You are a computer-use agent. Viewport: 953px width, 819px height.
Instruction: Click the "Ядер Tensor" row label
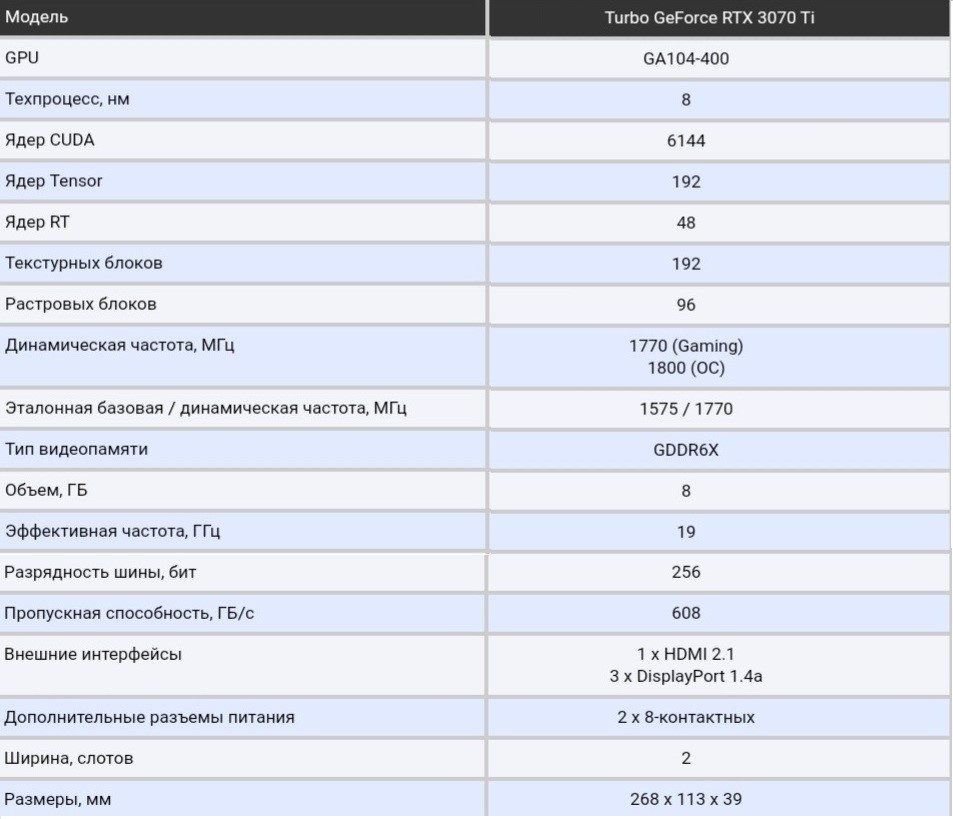pos(54,181)
